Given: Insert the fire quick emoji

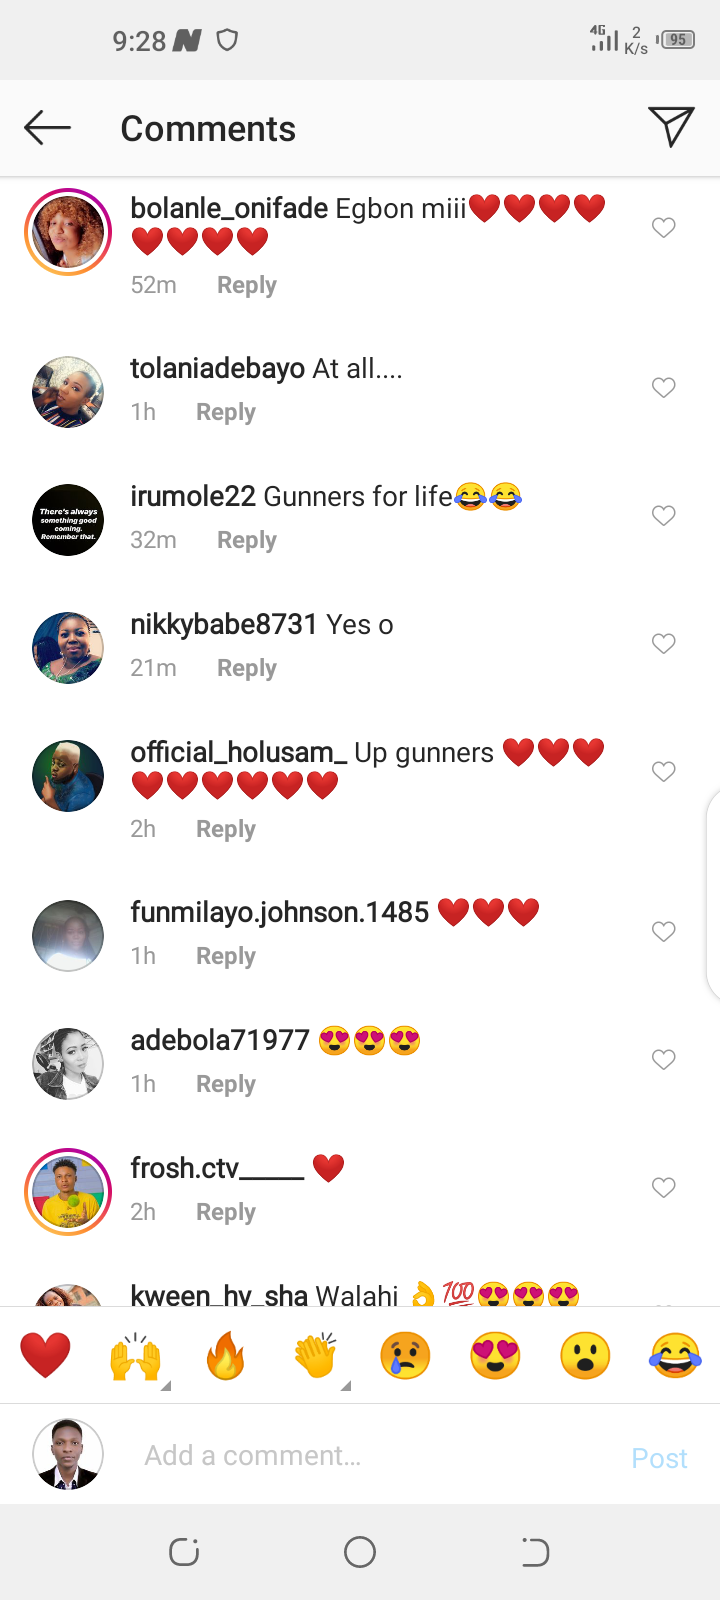Looking at the screenshot, I should tap(226, 1356).
